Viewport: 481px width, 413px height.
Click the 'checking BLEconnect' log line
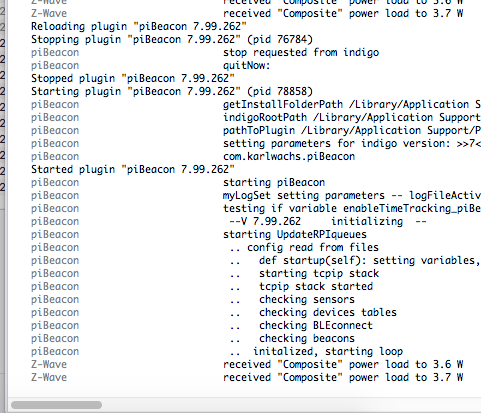(316, 325)
